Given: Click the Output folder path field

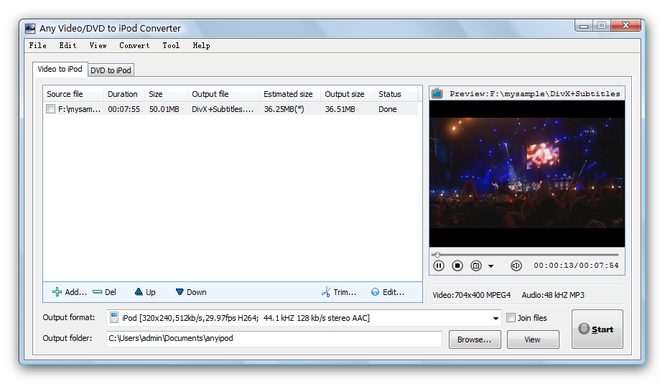Looking at the screenshot, I should (274, 339).
